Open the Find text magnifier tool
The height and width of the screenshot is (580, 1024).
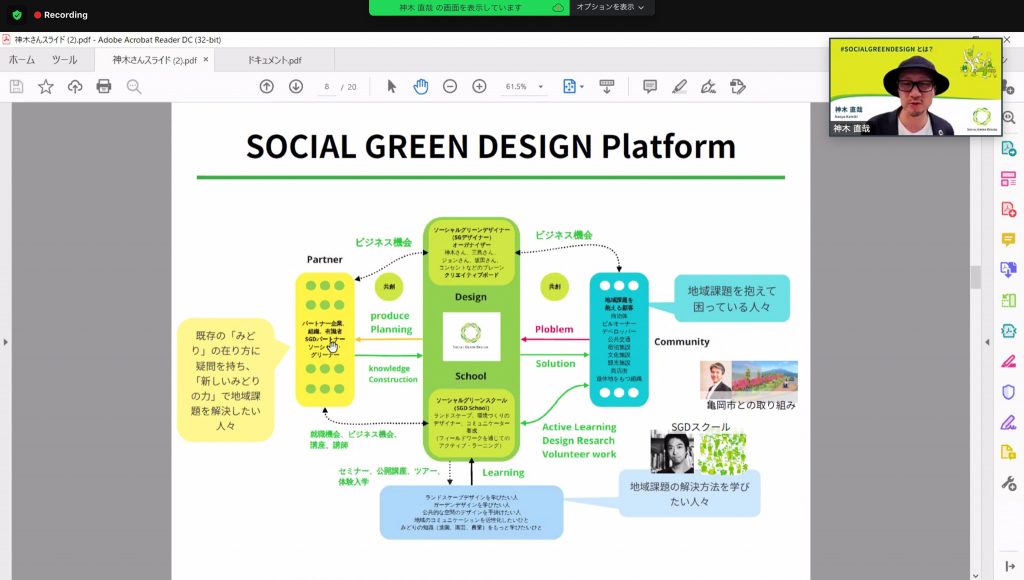[134, 86]
